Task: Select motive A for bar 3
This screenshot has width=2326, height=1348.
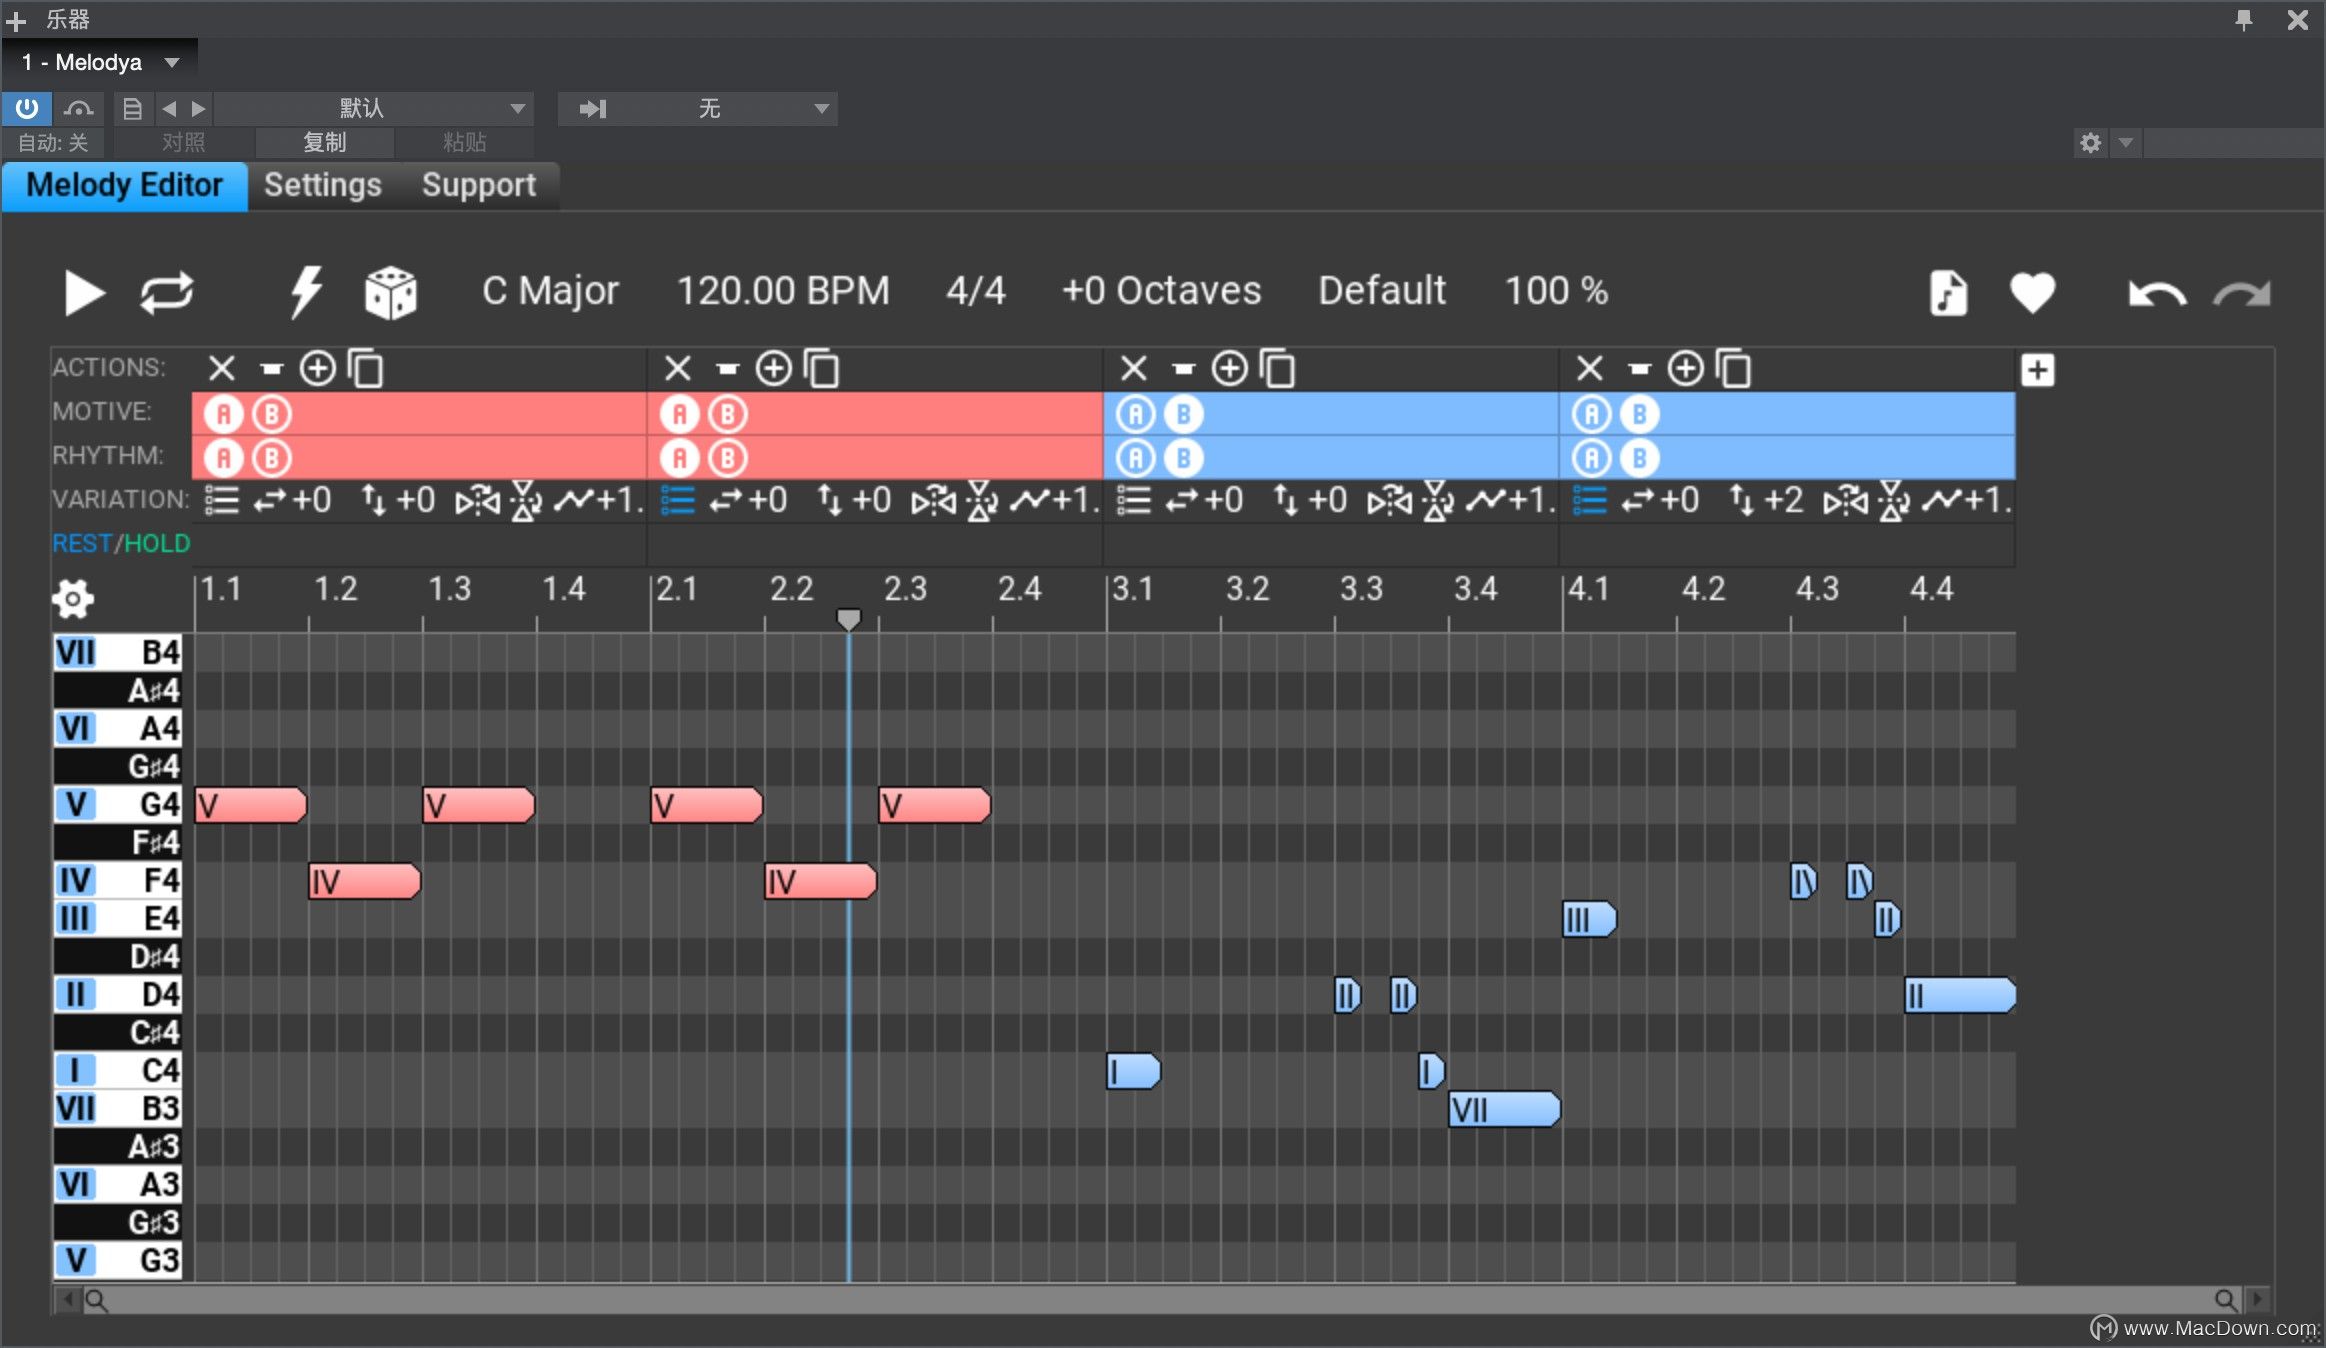Action: [x=1136, y=414]
